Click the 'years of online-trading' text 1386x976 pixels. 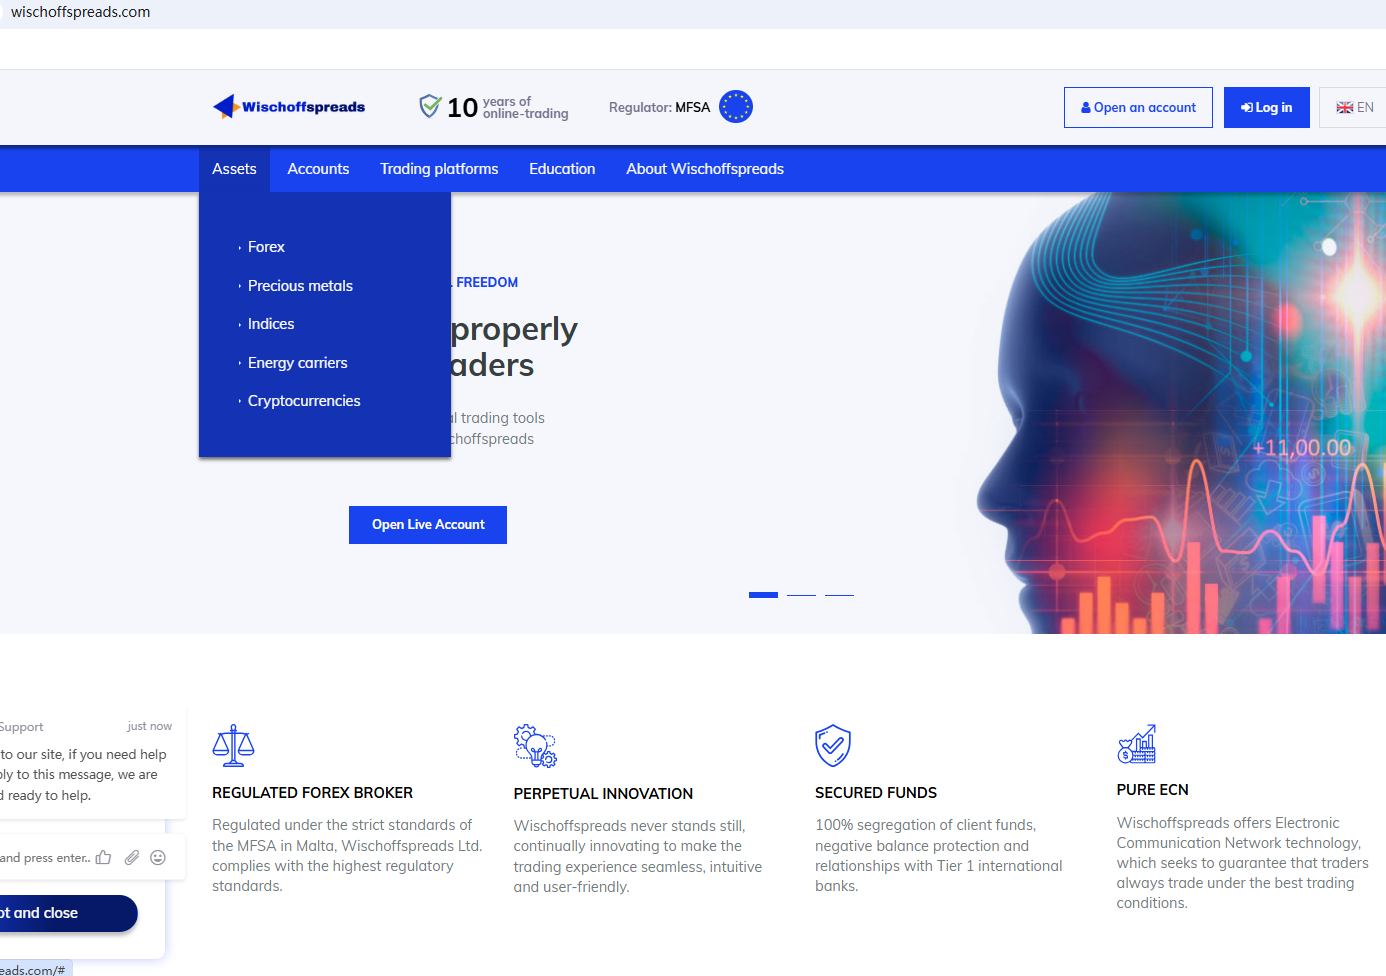coord(525,108)
